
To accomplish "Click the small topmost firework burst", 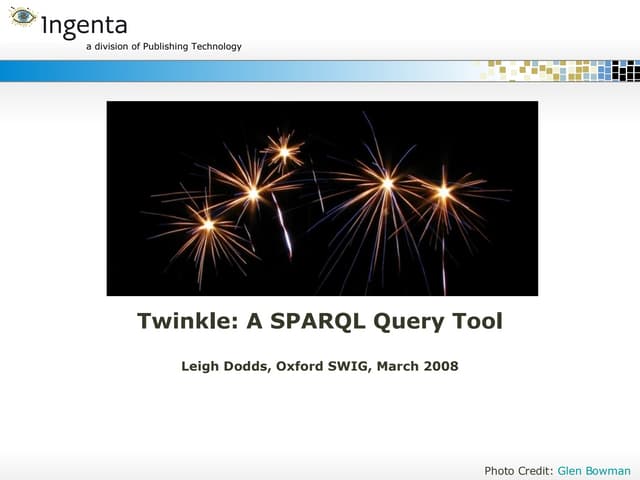I will (x=284, y=152).
